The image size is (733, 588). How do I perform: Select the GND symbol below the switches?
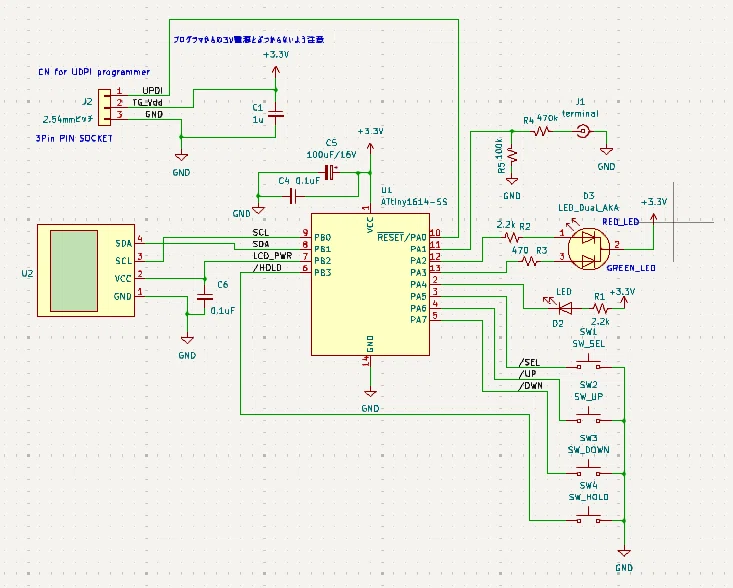tap(624, 553)
